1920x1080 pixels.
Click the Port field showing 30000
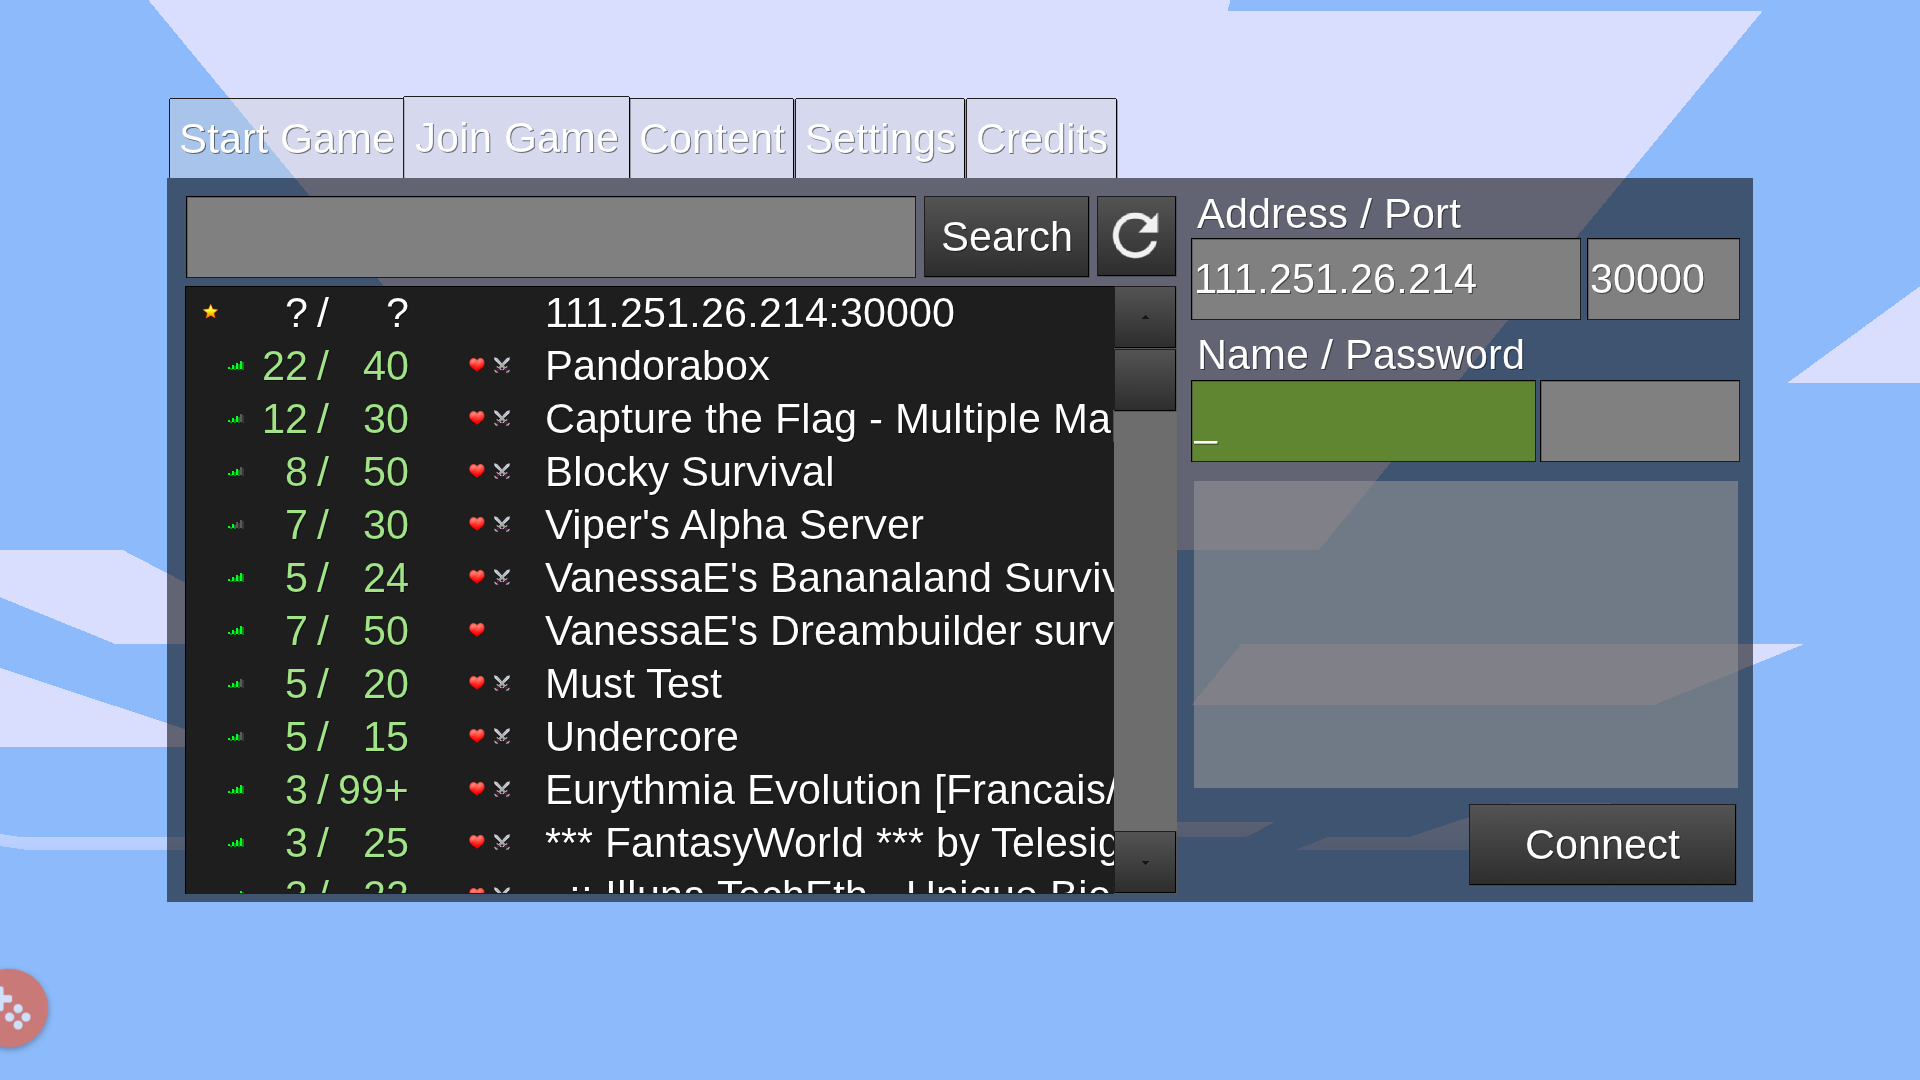[1663, 279]
